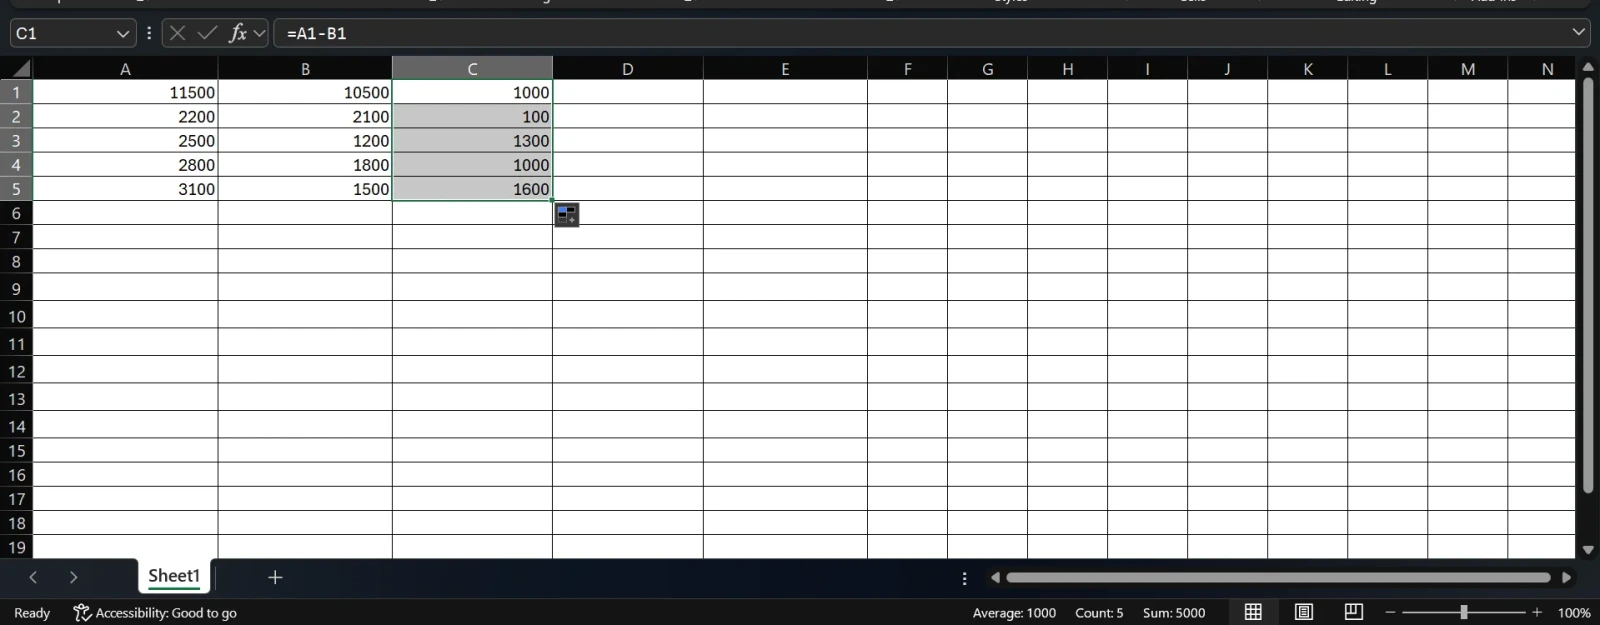Viewport: 1600px width, 625px height.
Task: Select row 6 header
Action: [16, 213]
